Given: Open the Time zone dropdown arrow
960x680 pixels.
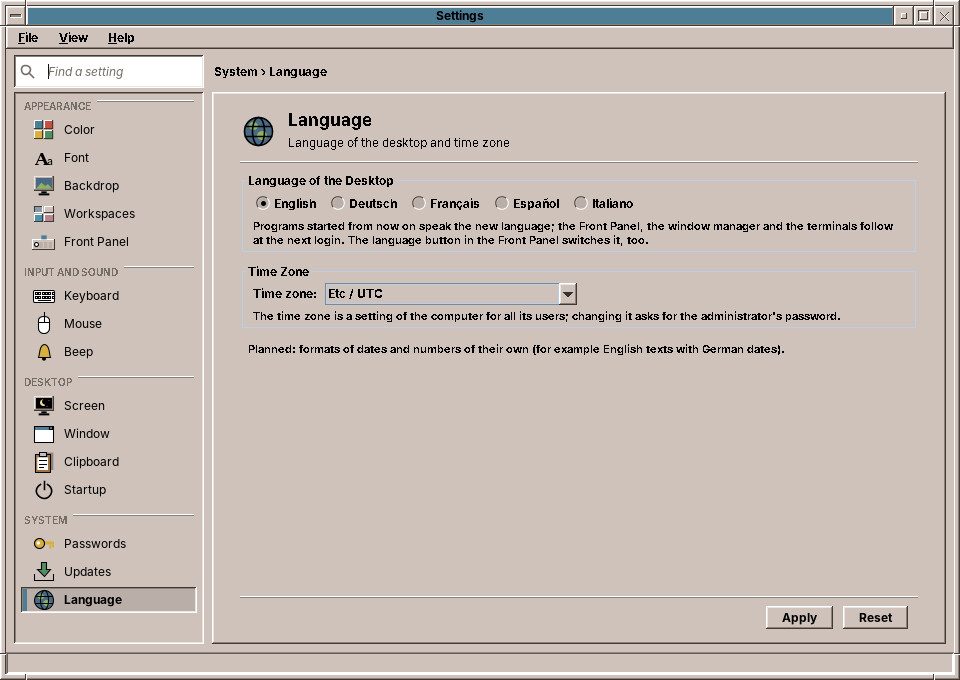Looking at the screenshot, I should [x=568, y=294].
